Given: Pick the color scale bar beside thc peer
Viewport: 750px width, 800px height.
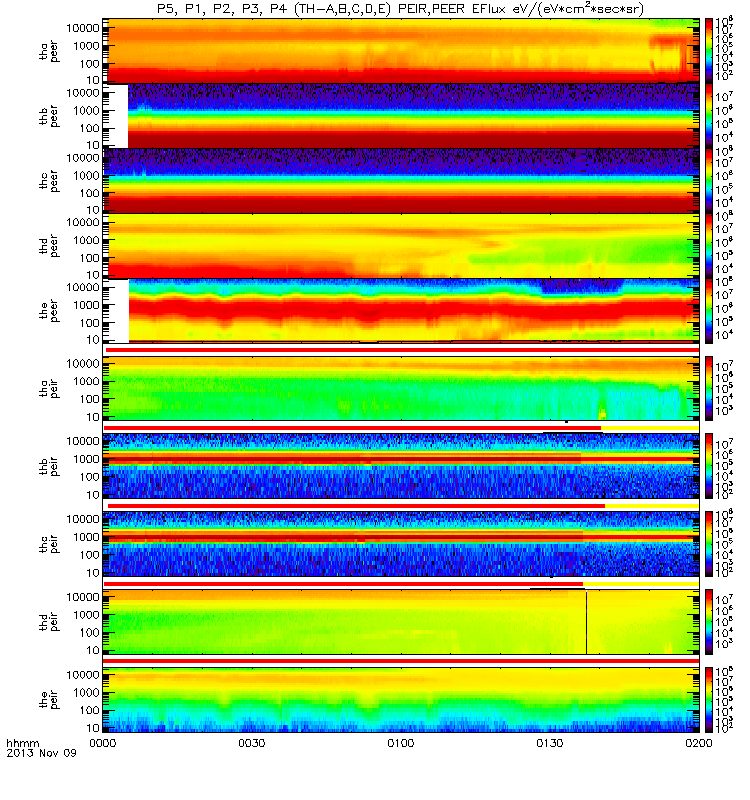Looking at the screenshot, I should click(709, 180).
